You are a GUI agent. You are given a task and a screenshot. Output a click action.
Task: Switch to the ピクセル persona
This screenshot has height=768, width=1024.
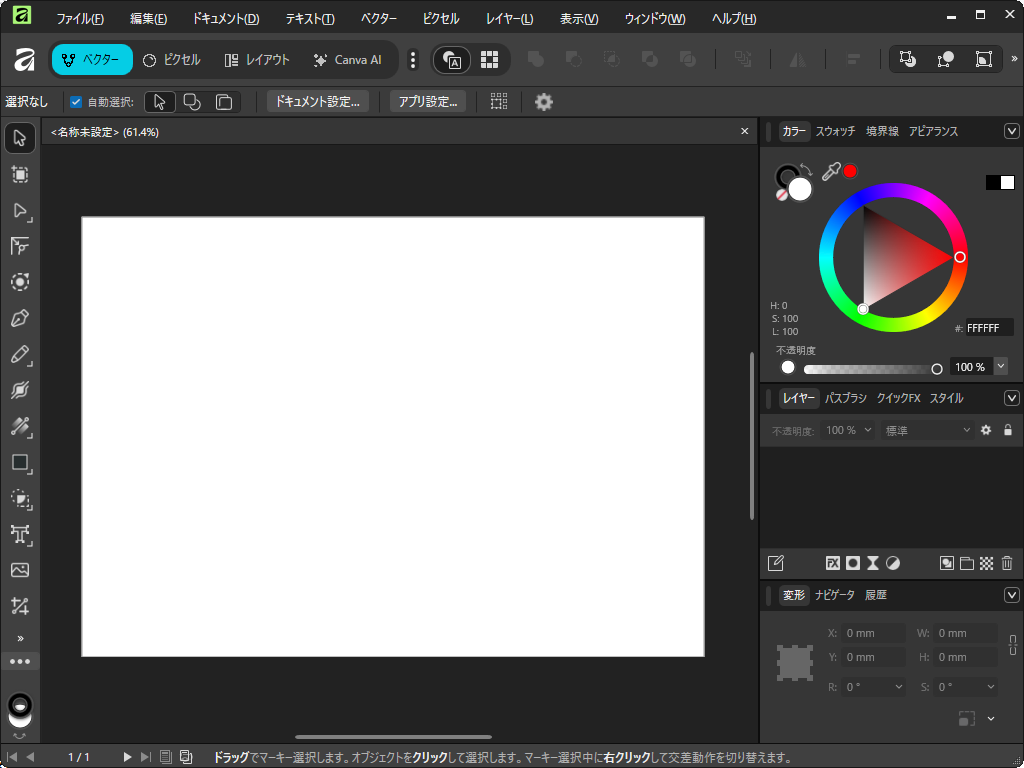171,60
